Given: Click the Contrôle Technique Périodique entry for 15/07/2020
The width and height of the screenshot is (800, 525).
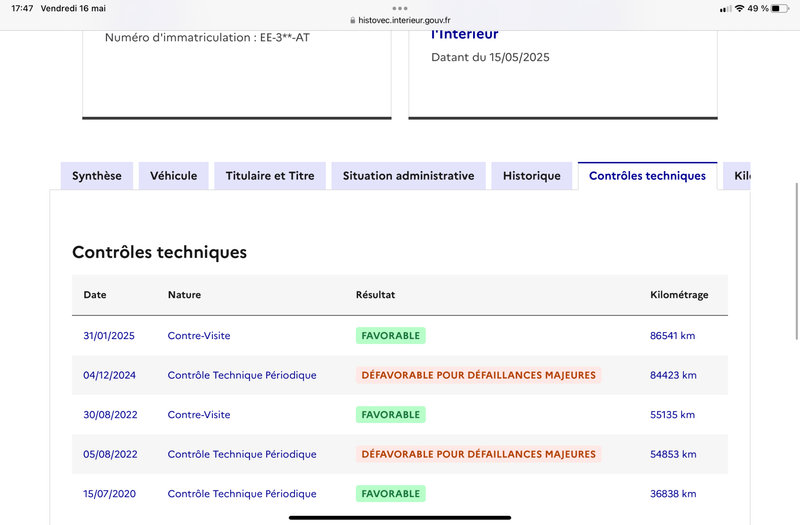Looking at the screenshot, I should (x=242, y=494).
